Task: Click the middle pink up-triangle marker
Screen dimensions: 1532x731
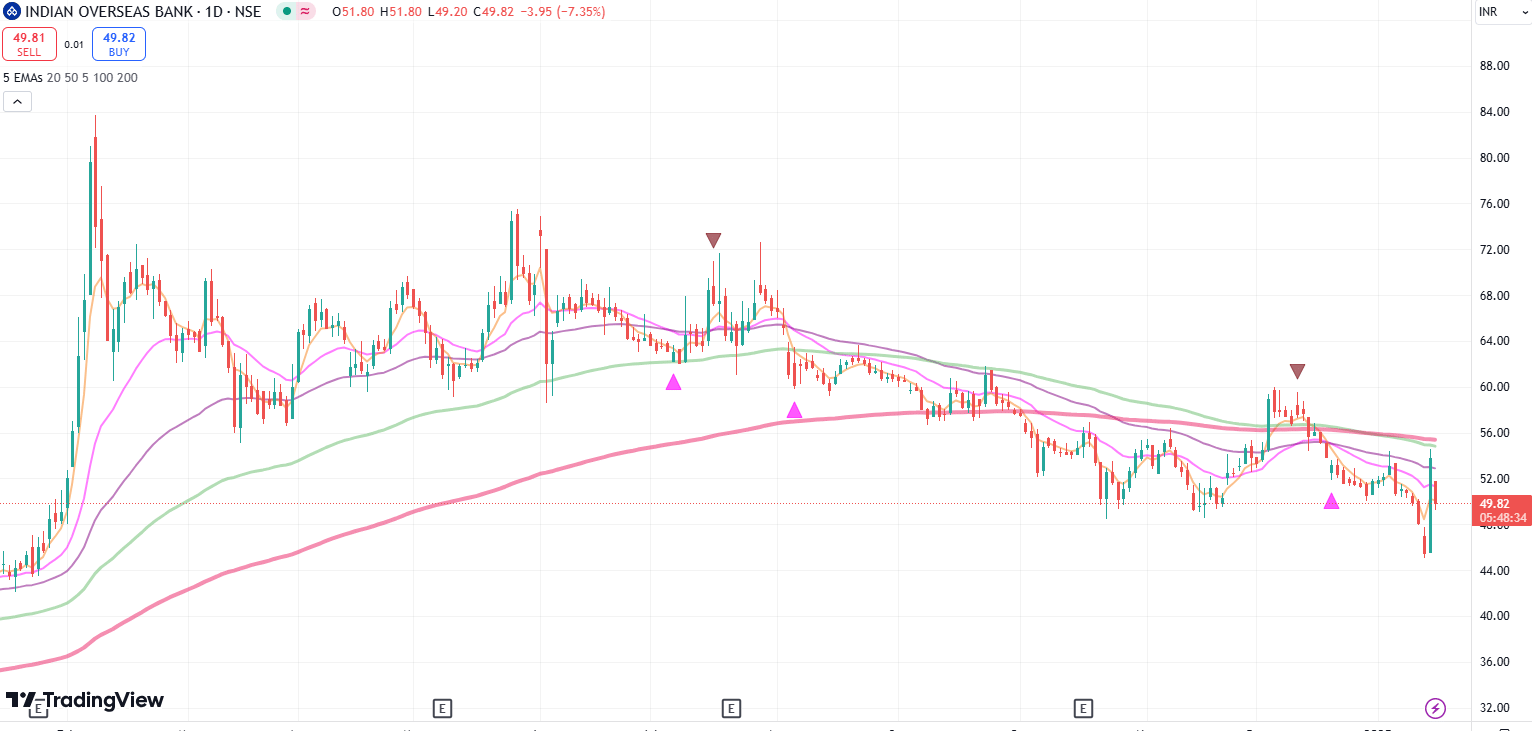Action: pos(794,410)
